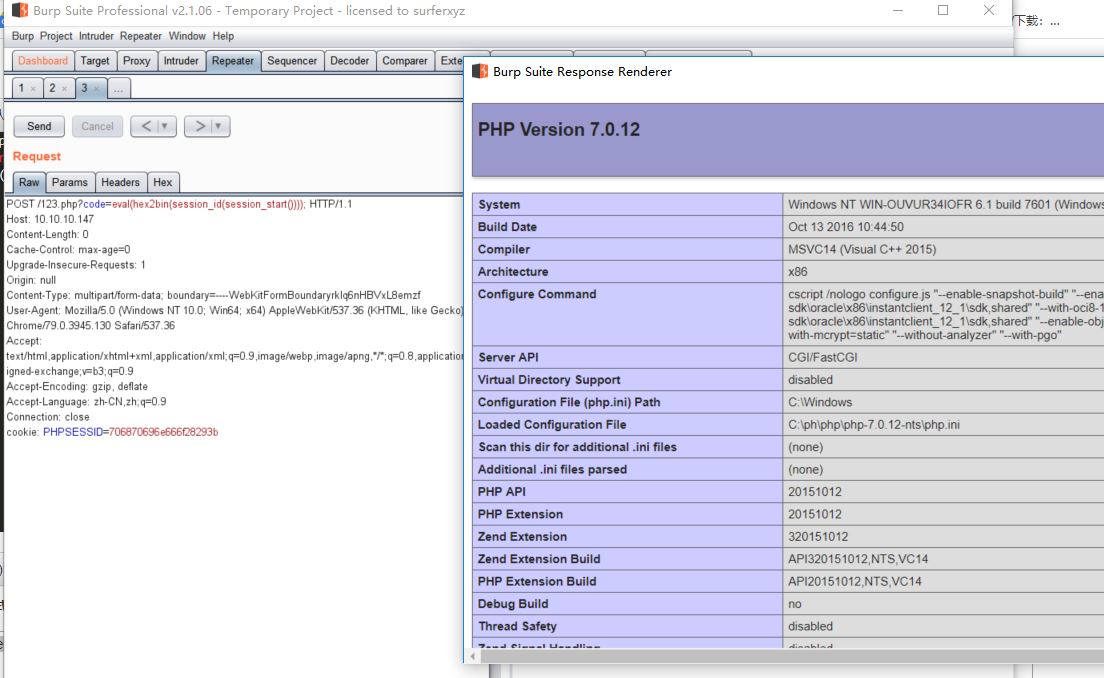Screen dimensions: 1104x678
Task: Click the "Upgrade-Insecure-Requests: 1" header line
Action: [76, 265]
